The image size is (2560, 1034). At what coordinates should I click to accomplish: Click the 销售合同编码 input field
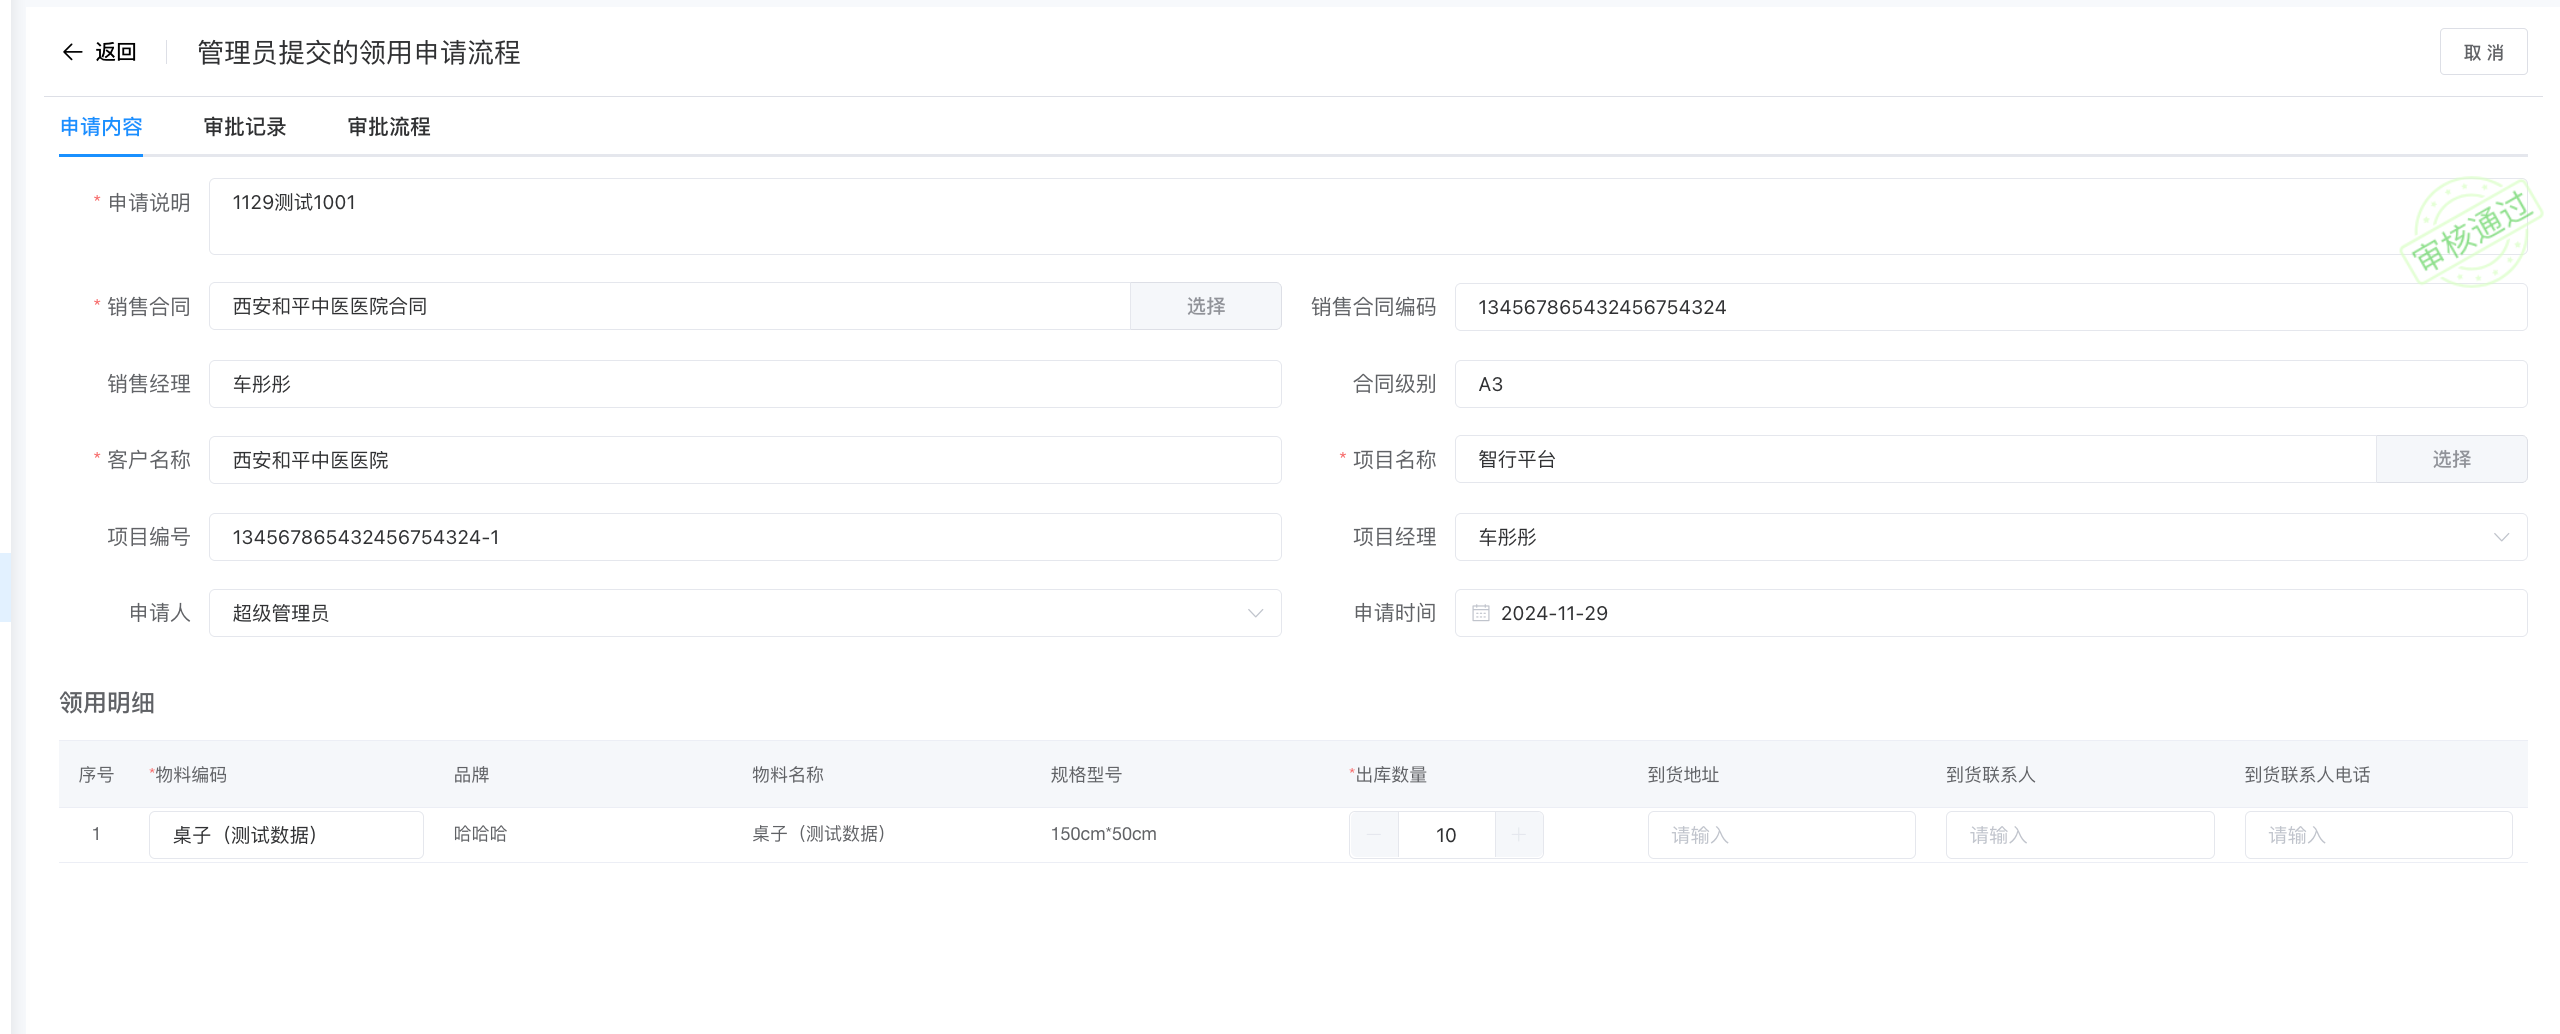1990,307
